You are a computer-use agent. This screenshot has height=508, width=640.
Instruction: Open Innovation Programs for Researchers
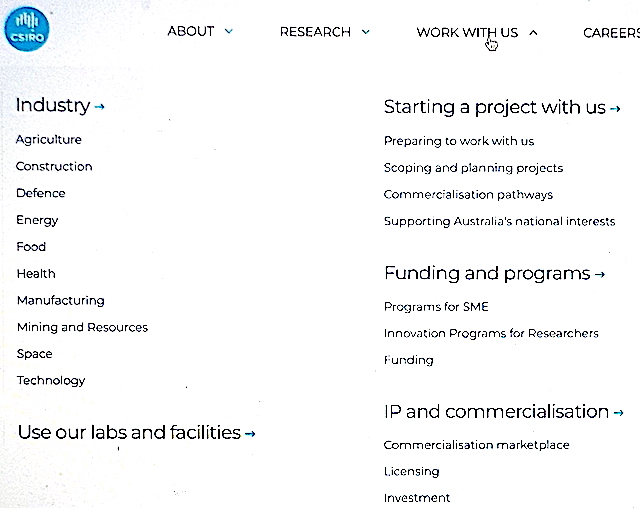coord(491,333)
